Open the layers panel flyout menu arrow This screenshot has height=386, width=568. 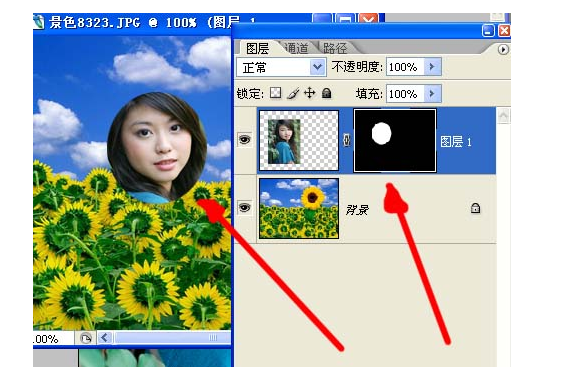coord(503,49)
